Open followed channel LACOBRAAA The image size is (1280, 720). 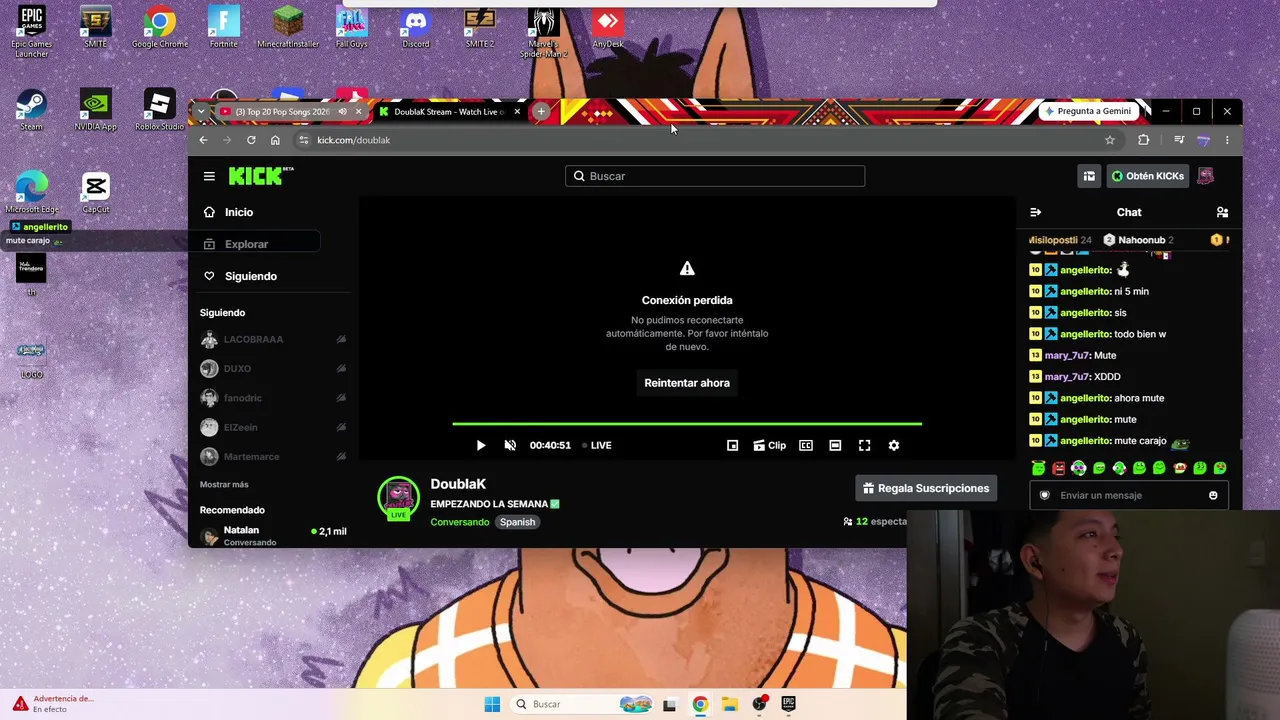tap(272, 339)
